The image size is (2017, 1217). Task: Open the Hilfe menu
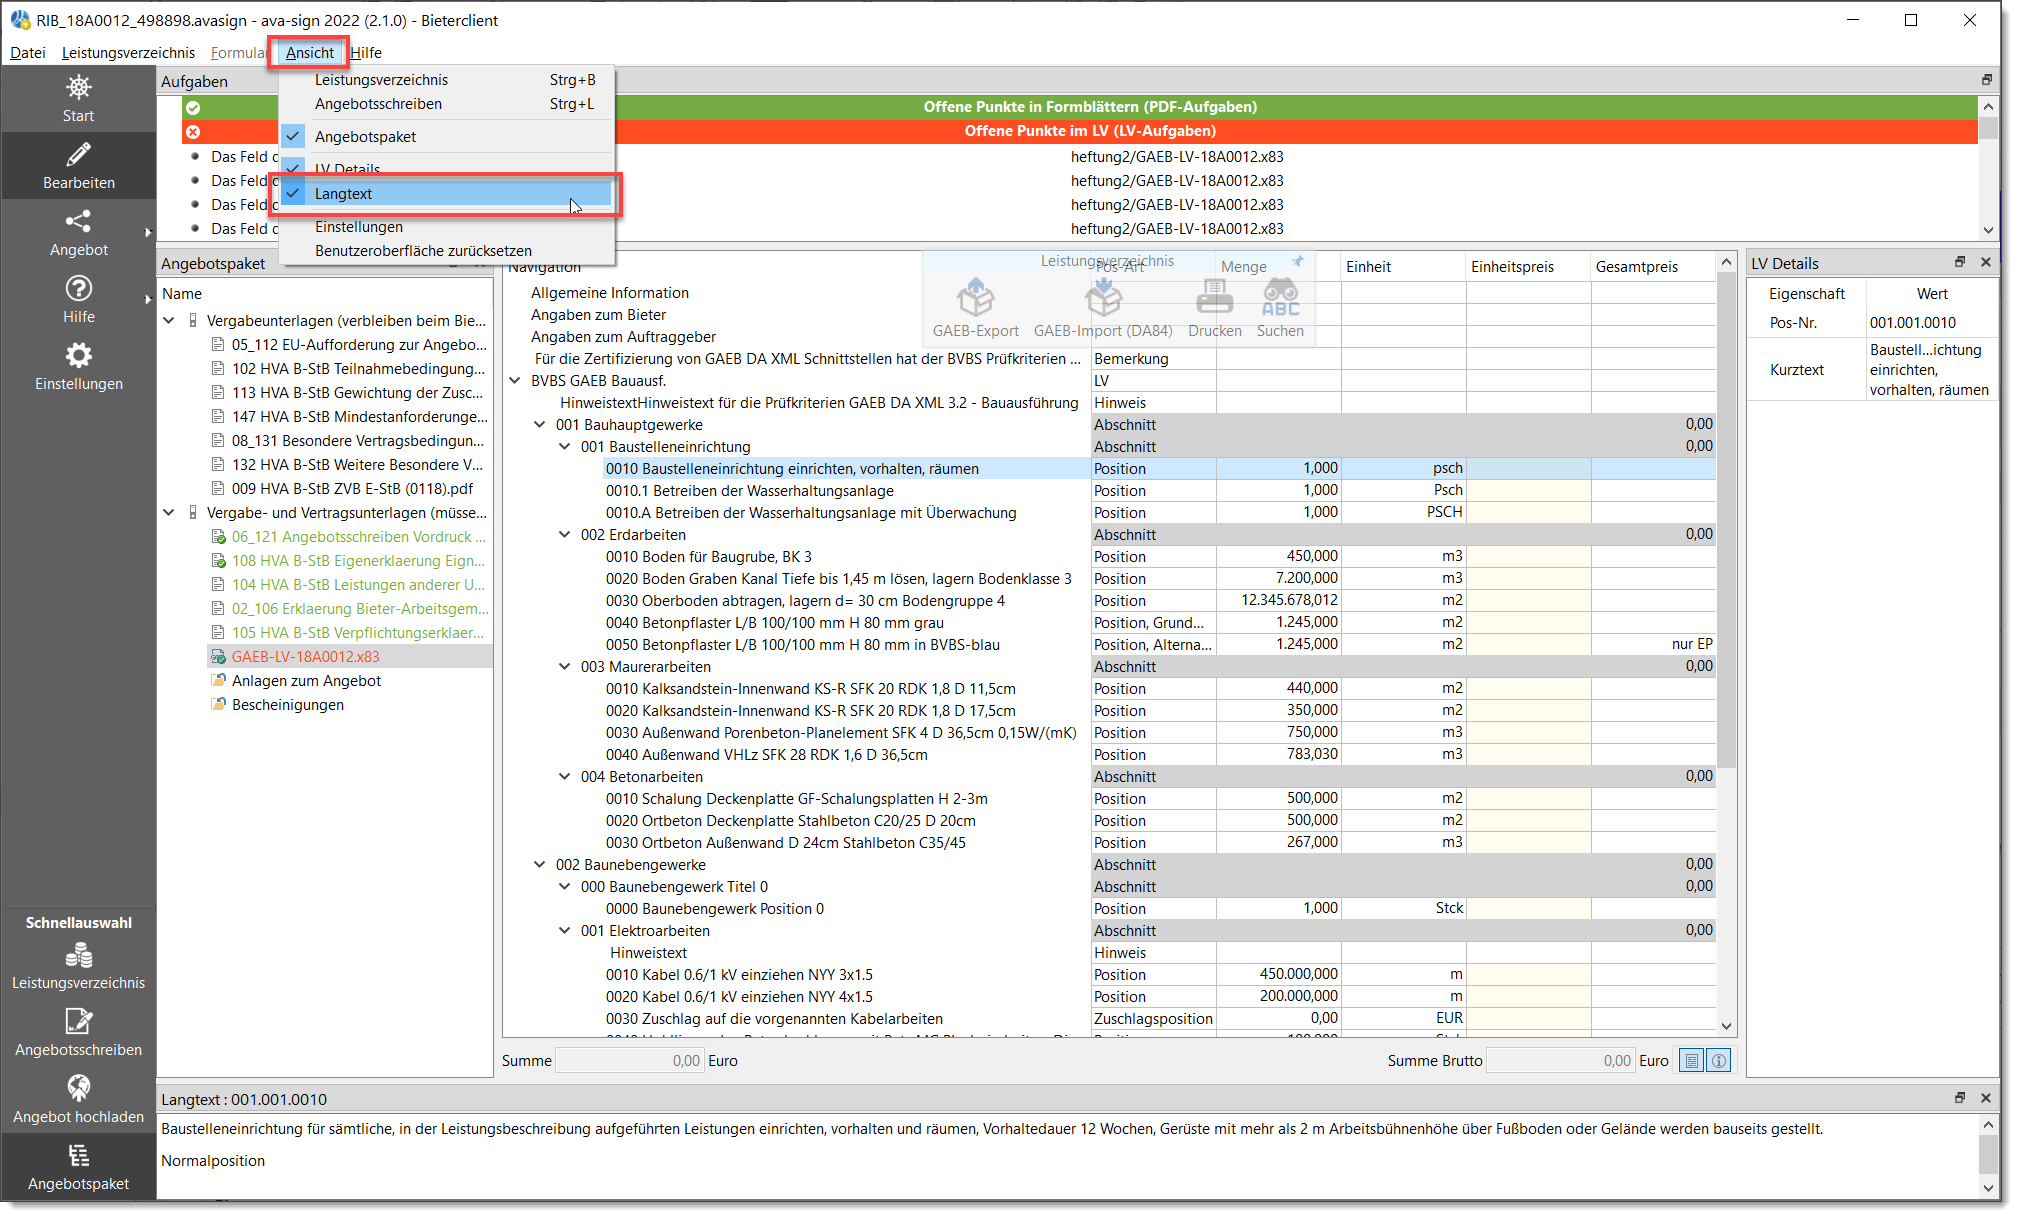(x=366, y=53)
